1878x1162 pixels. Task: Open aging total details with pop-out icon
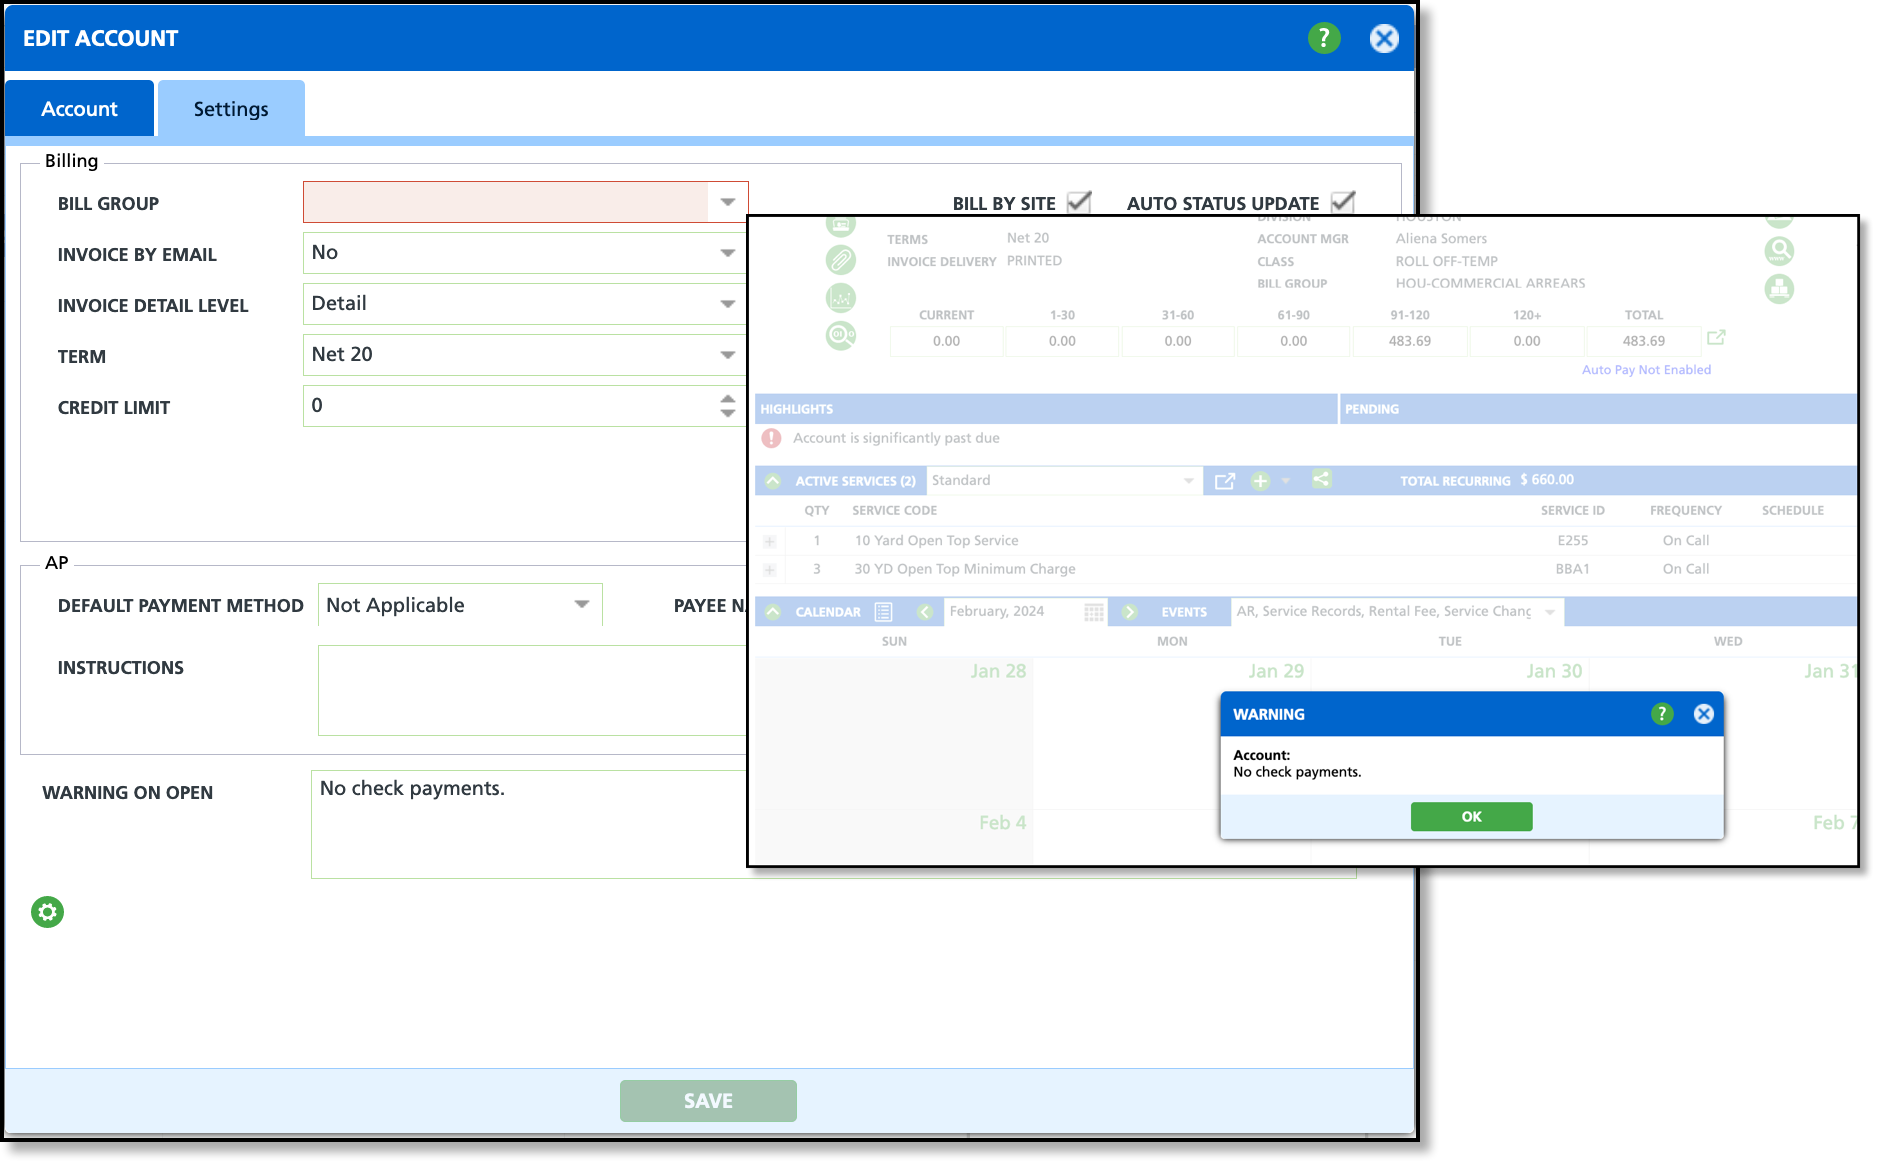pos(1716,338)
